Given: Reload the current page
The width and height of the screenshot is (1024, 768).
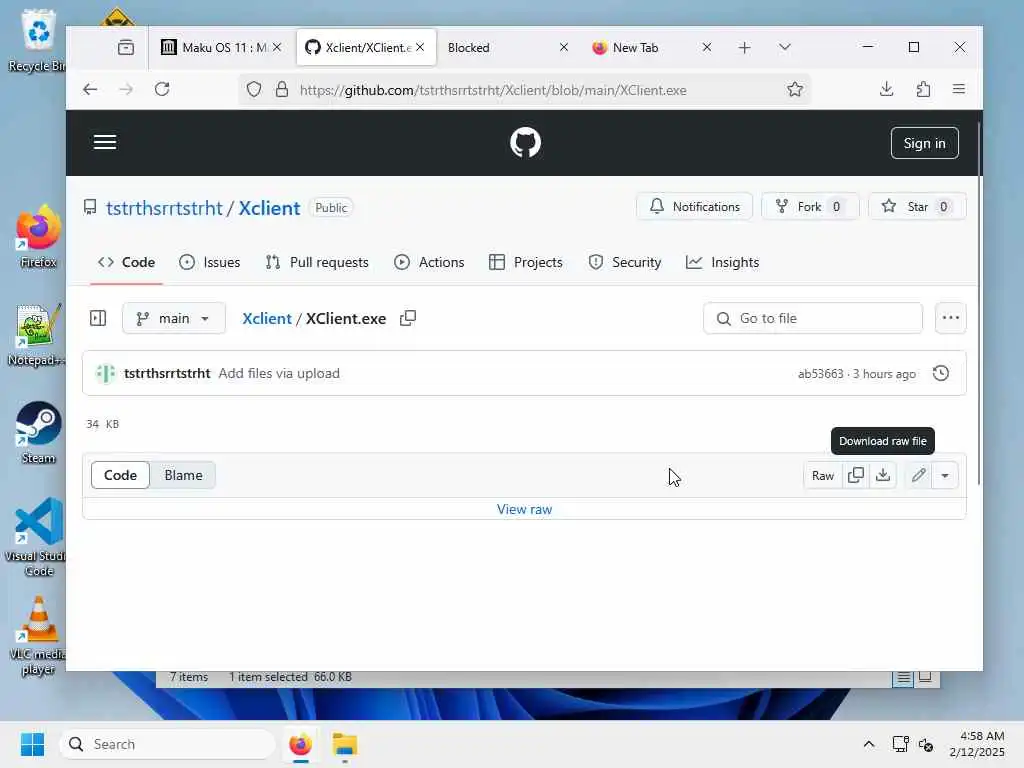Looking at the screenshot, I should coord(162,89).
